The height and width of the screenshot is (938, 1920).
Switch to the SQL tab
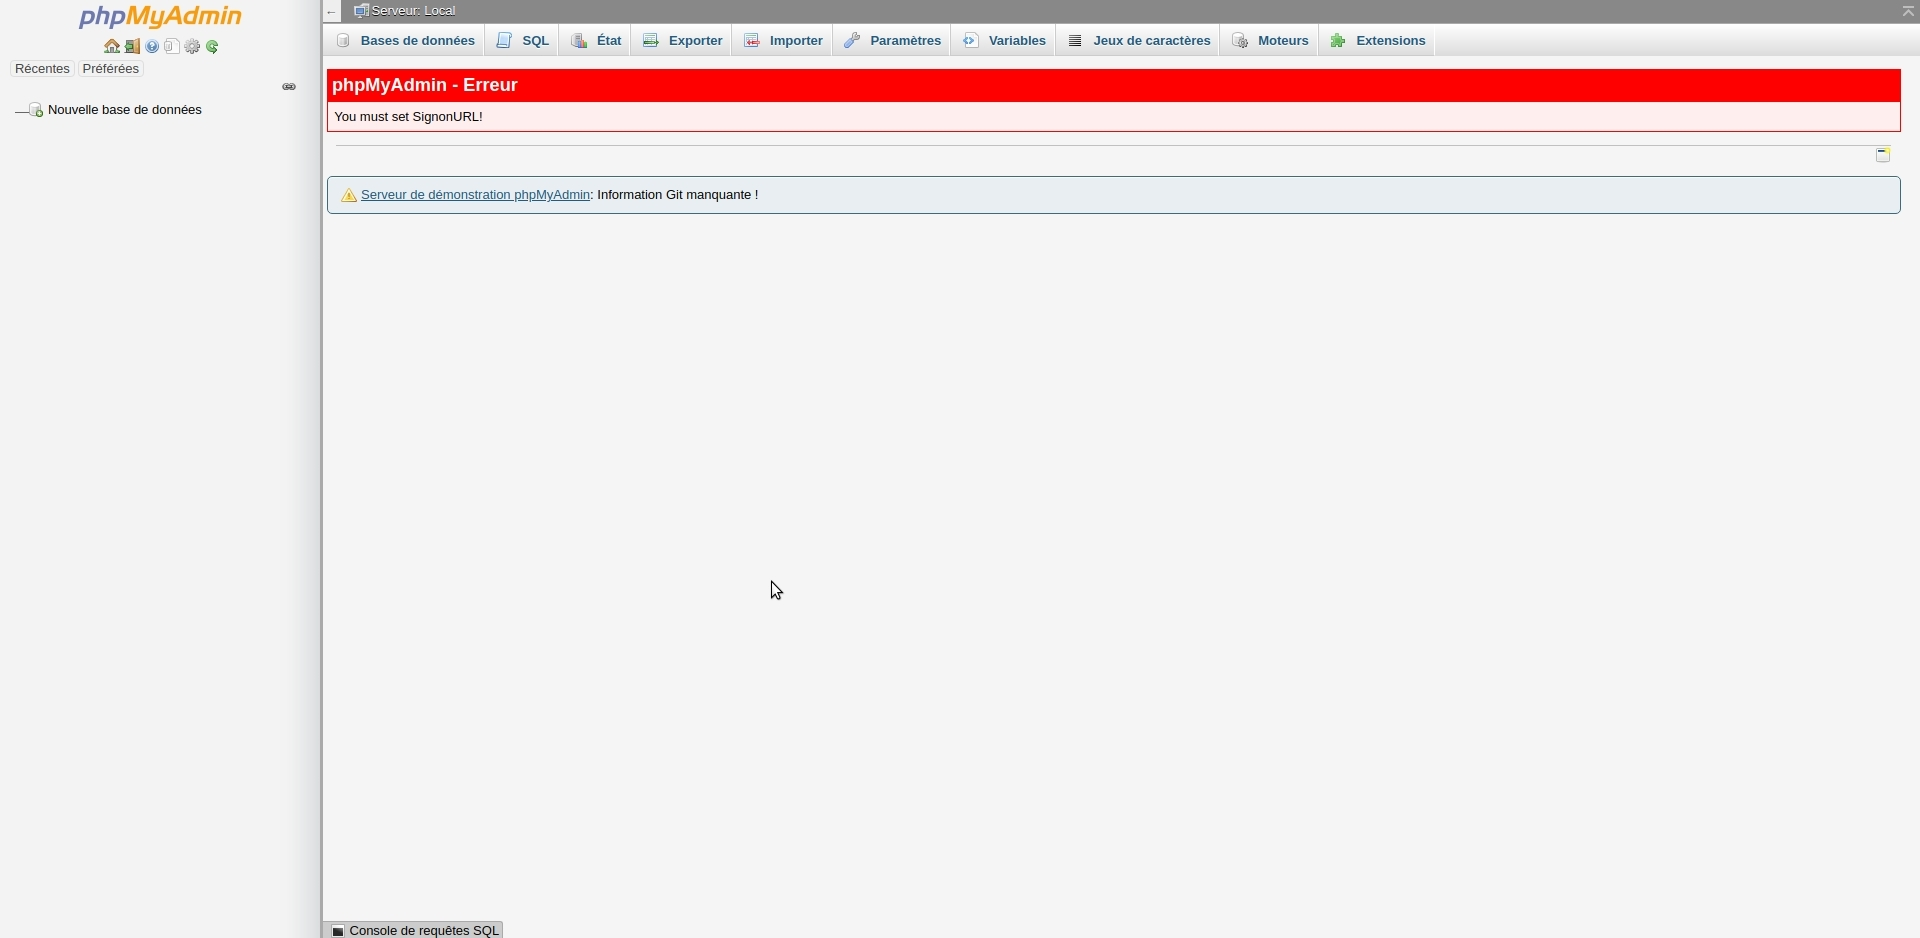pyautogui.click(x=523, y=41)
